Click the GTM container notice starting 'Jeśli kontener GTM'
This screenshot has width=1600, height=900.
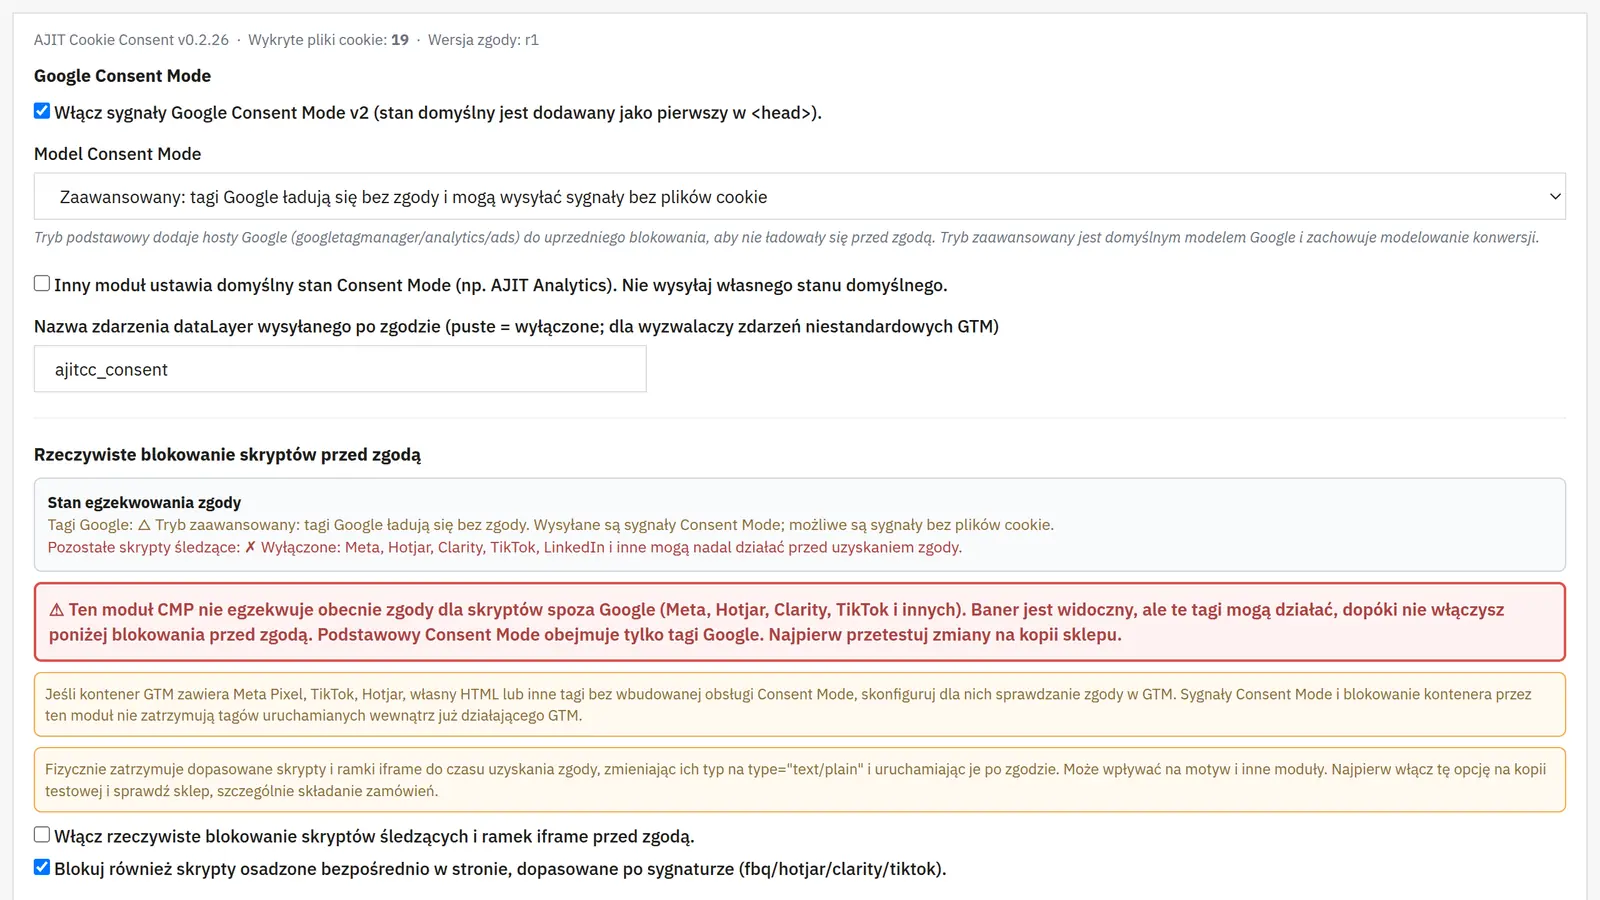click(x=800, y=705)
